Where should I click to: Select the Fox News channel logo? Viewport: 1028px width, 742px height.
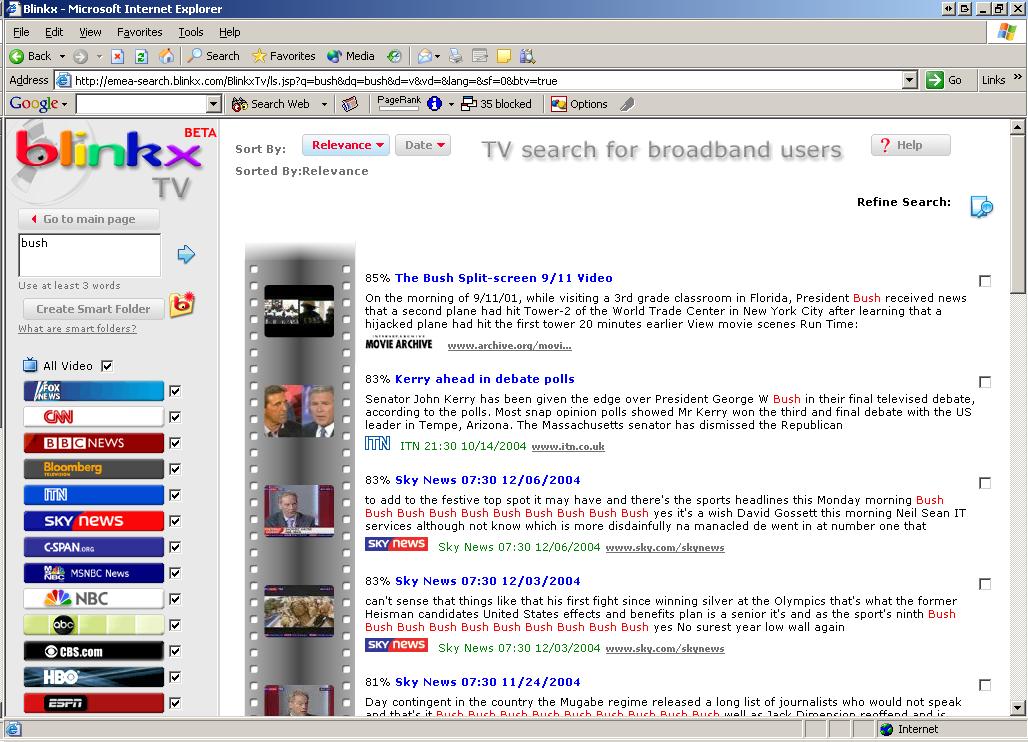point(94,391)
